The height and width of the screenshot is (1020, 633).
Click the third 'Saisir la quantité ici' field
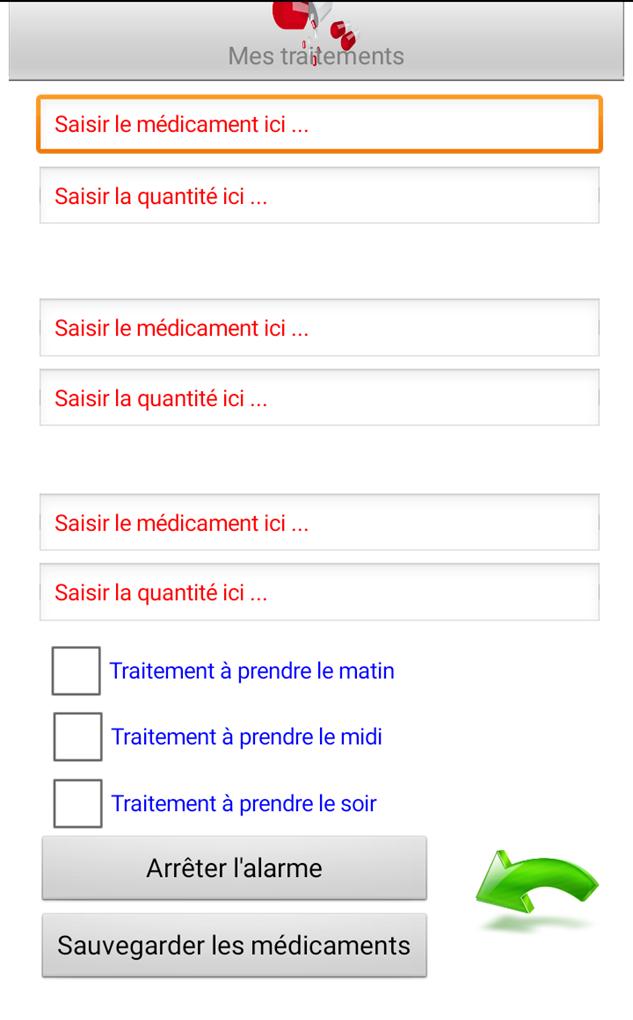(x=319, y=593)
